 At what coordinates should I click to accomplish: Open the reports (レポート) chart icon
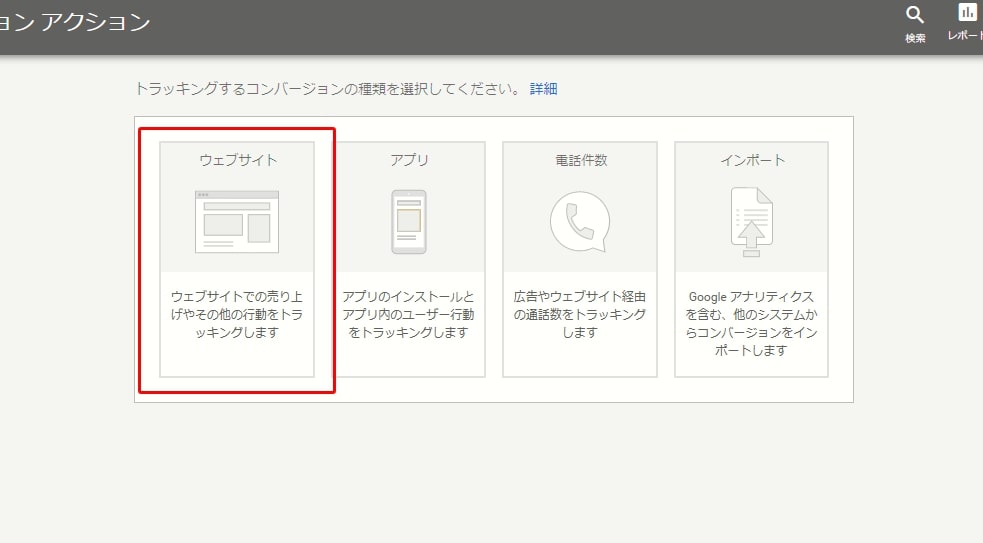click(967, 13)
